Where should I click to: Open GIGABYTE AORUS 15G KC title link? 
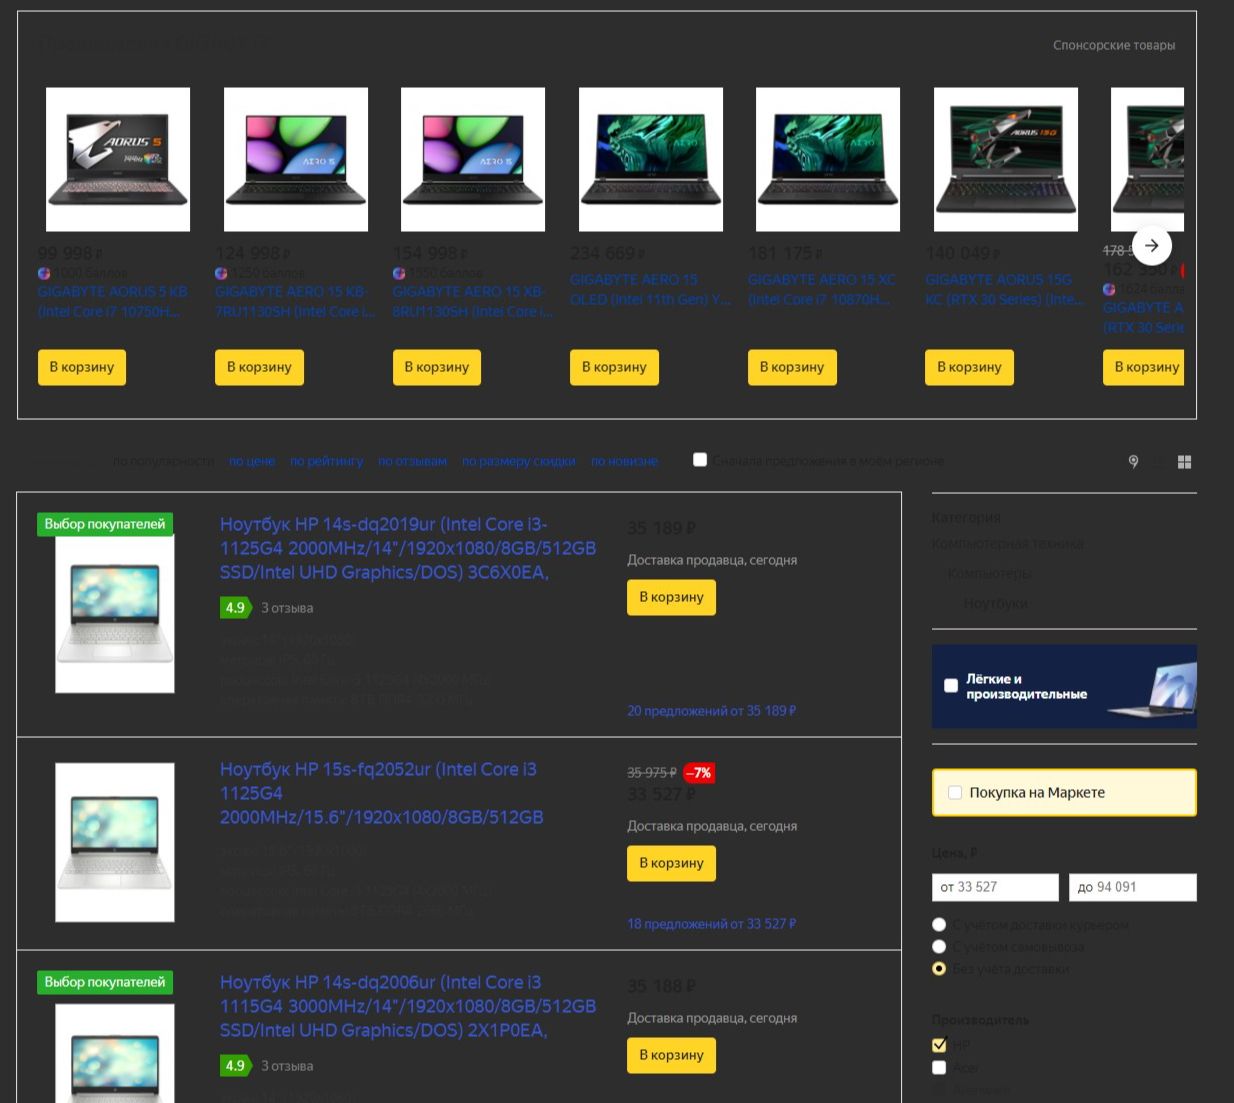coord(1004,289)
